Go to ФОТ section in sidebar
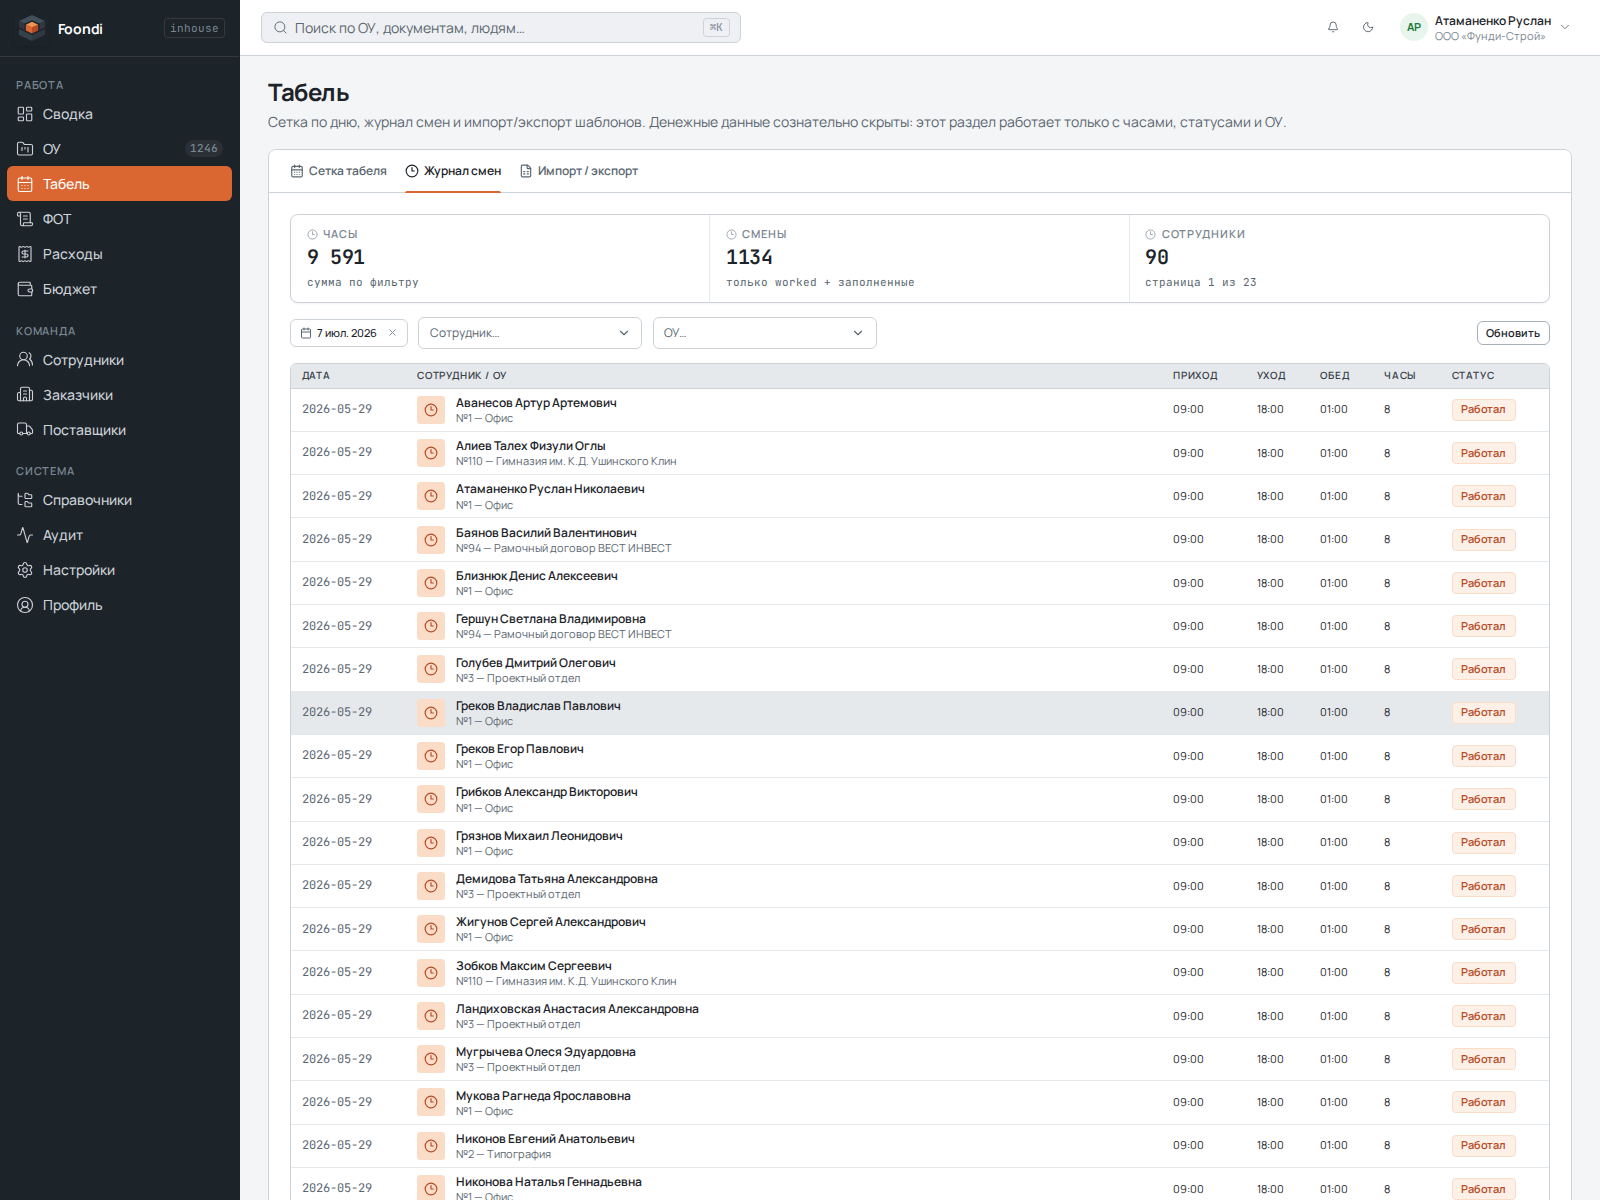 tap(120, 219)
